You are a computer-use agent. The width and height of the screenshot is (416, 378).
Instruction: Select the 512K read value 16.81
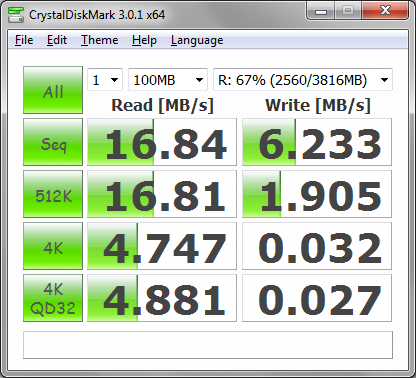(x=162, y=194)
